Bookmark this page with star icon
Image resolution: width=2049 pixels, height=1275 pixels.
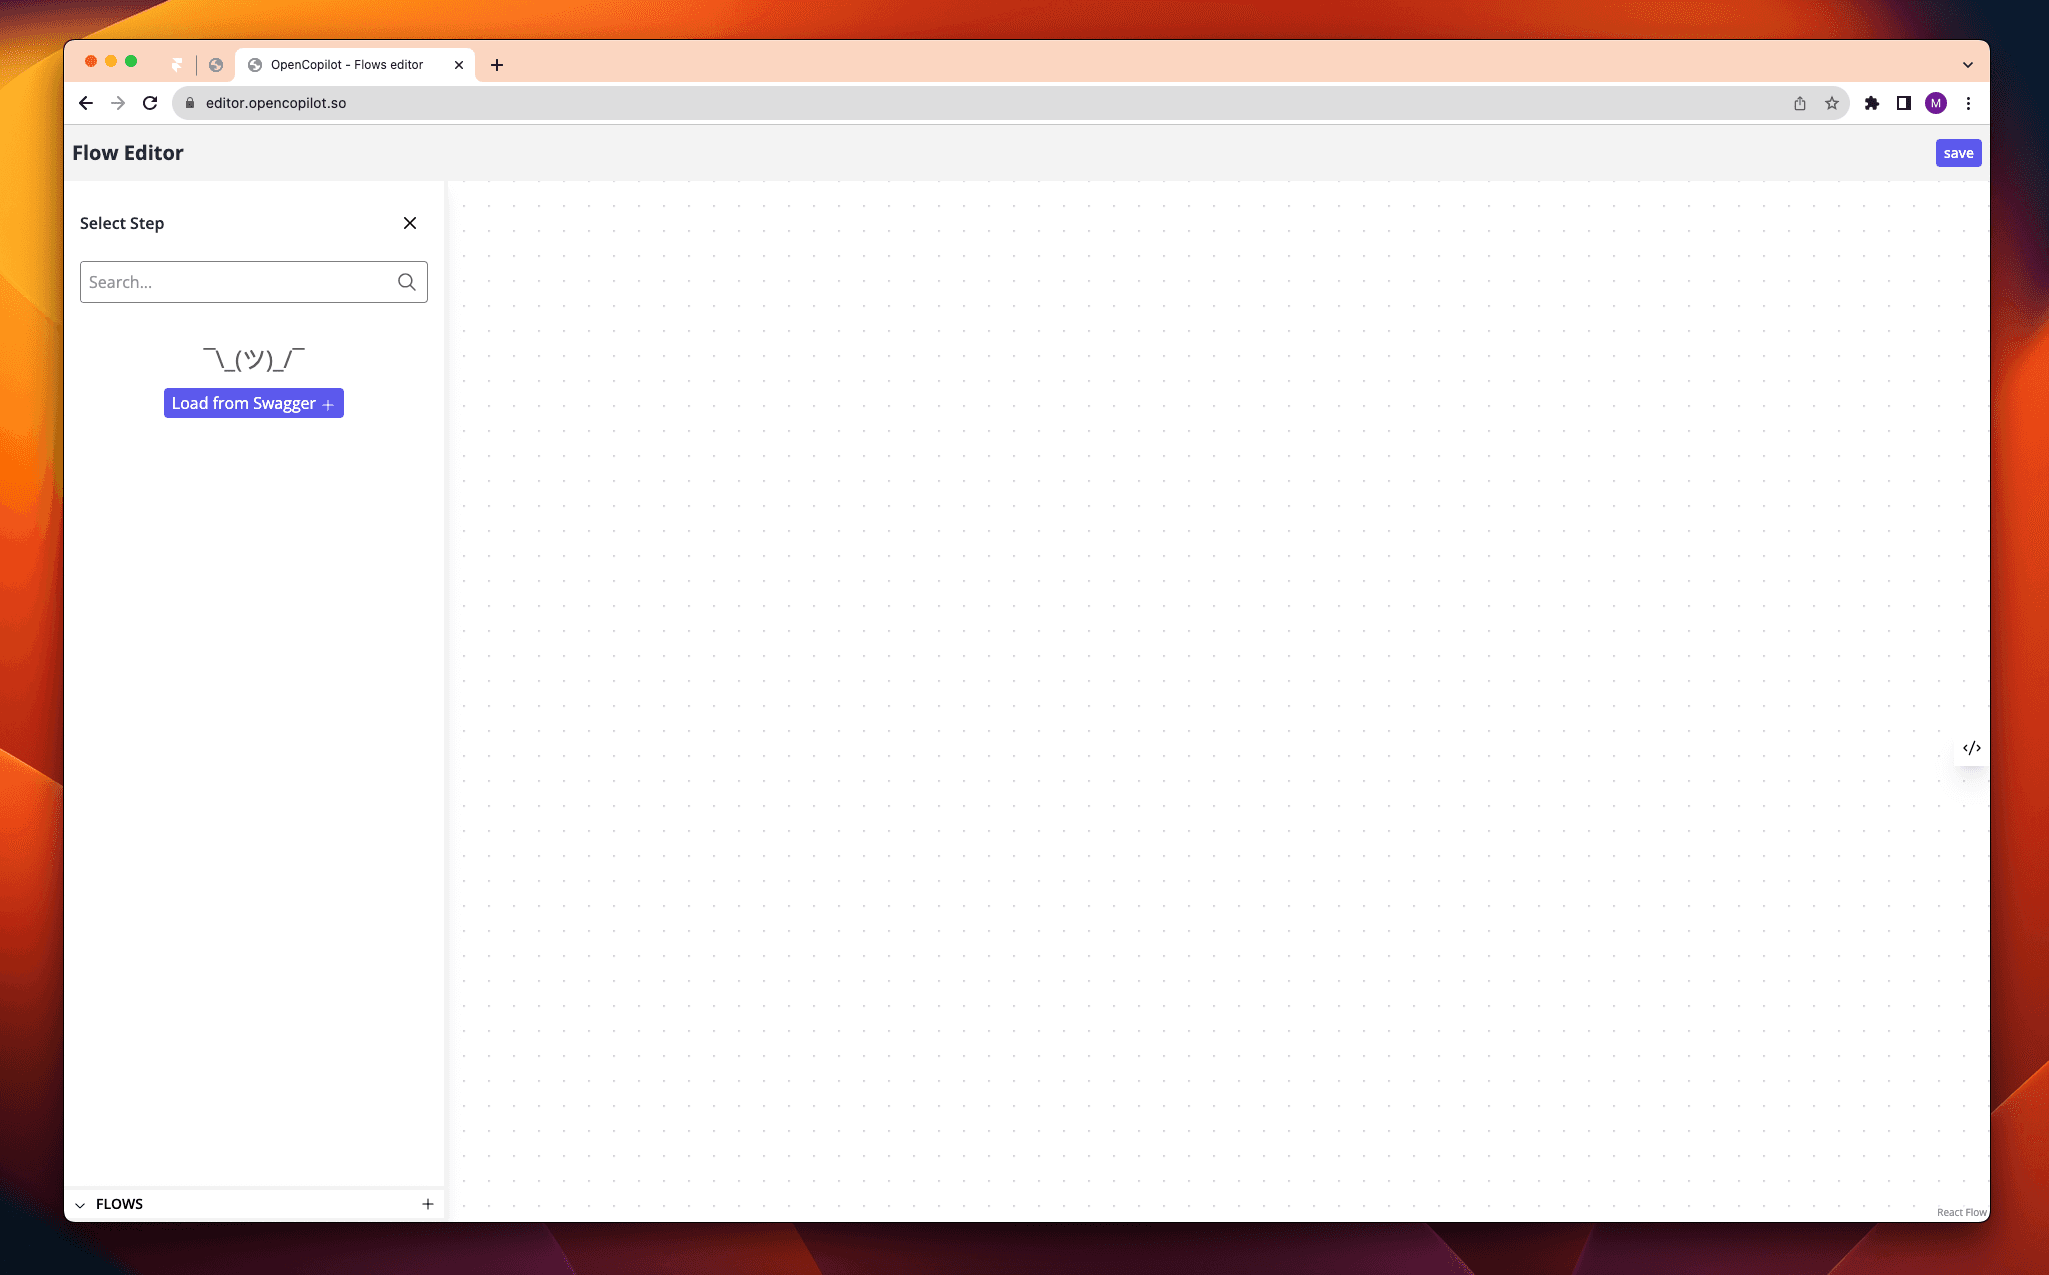pyautogui.click(x=1831, y=103)
